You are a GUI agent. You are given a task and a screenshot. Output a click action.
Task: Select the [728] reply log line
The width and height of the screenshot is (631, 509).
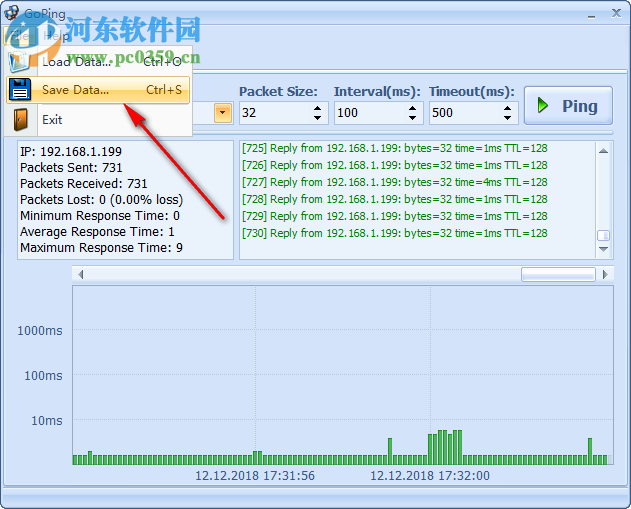[x=394, y=199]
